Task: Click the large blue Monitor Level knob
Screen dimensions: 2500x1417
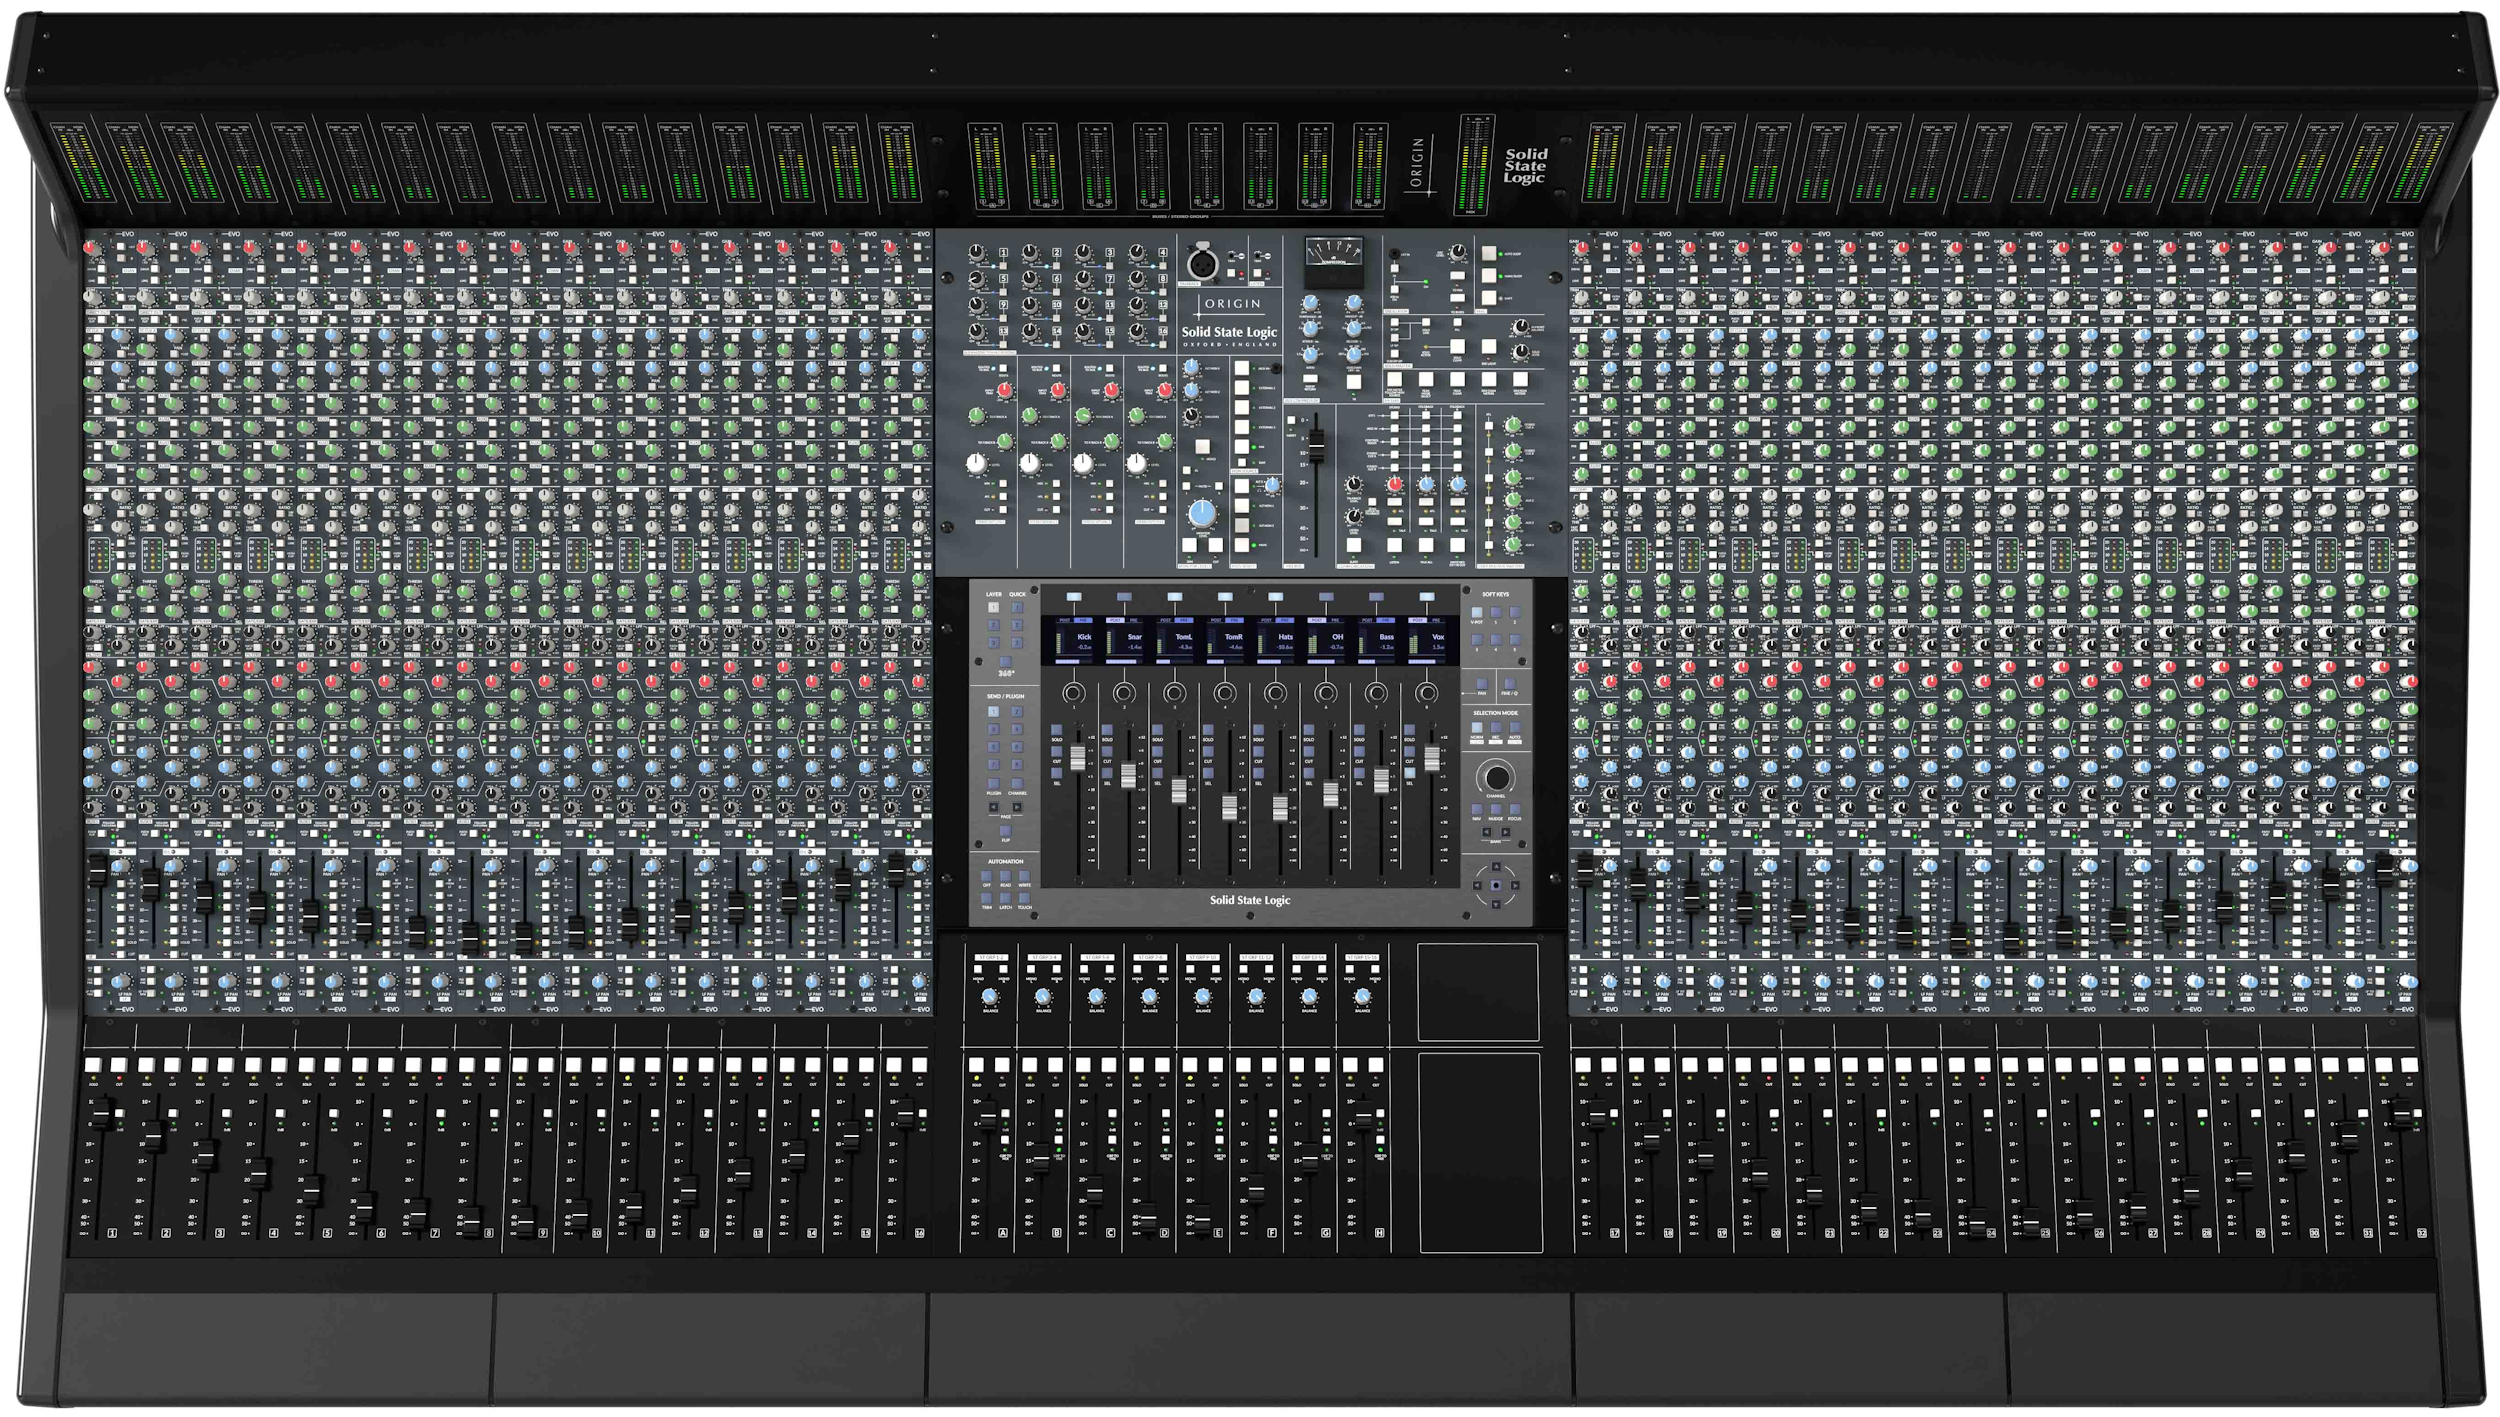Action: coord(1201,513)
